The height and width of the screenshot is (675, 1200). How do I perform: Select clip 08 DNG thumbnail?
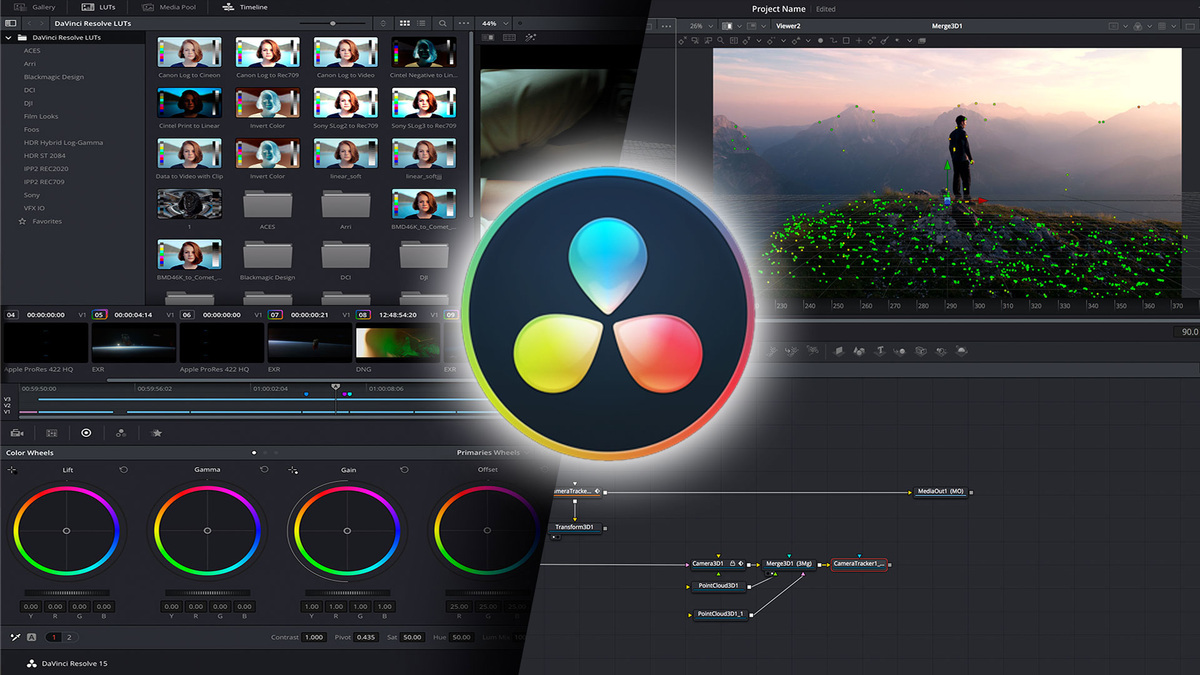click(398, 342)
